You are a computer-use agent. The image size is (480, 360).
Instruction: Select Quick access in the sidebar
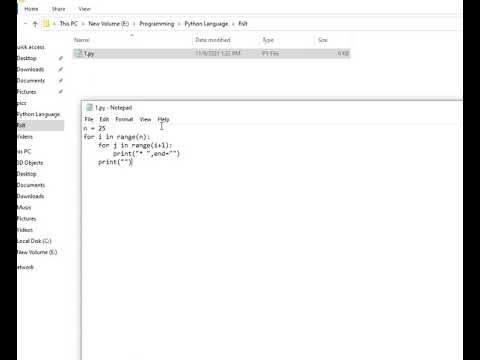coord(31,47)
